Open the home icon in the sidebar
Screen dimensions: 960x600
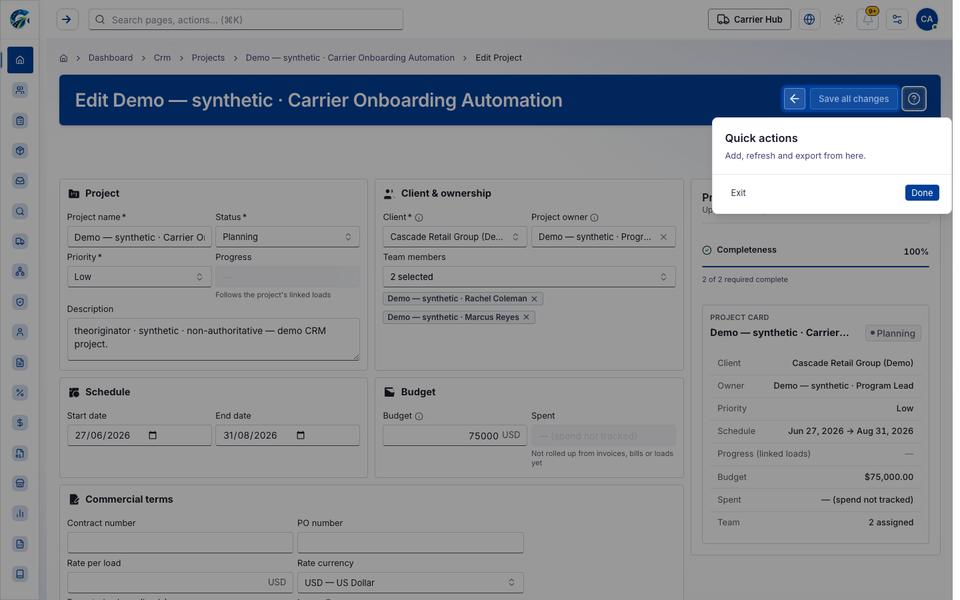(x=20, y=60)
